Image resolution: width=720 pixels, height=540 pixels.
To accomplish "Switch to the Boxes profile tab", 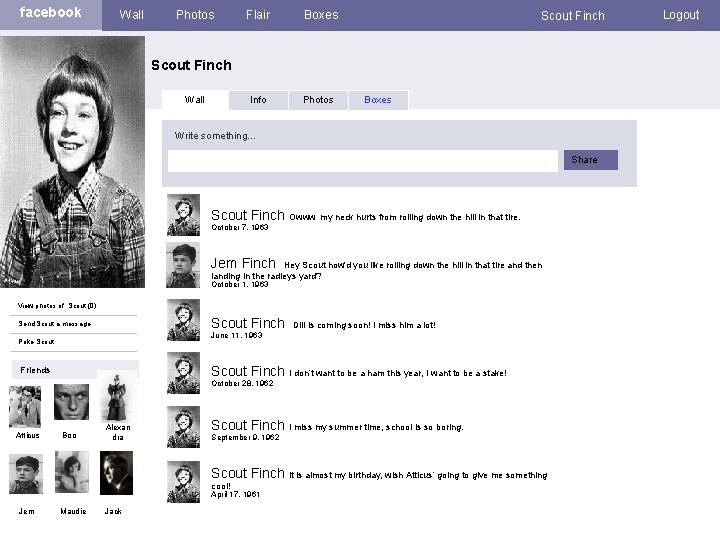I will [378, 100].
